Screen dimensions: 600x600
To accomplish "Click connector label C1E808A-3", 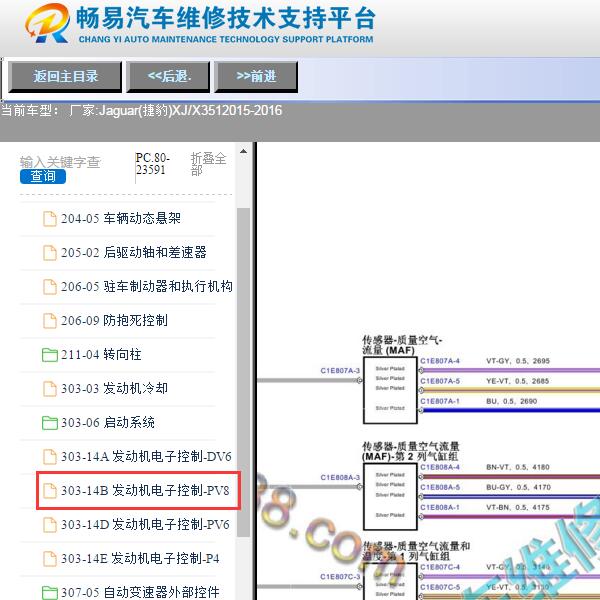I will (x=340, y=477).
